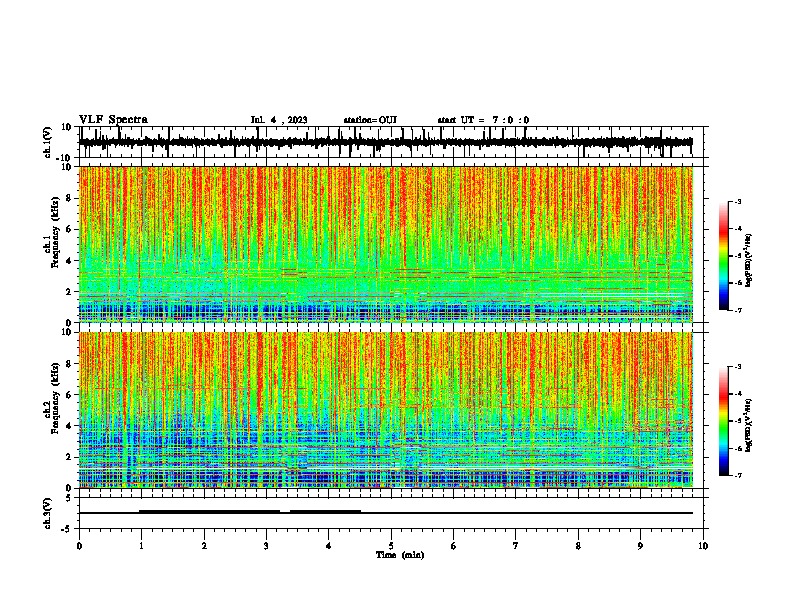792x612 pixels.
Task: Click time axis tick label "3"
Action: click(x=266, y=546)
